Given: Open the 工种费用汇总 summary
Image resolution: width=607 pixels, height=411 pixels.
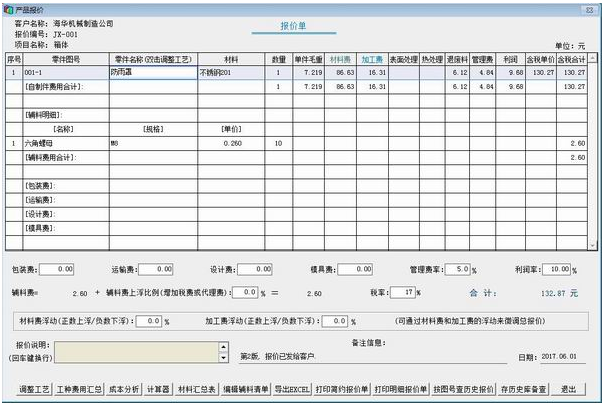Looking at the screenshot, I should pyautogui.click(x=79, y=389).
